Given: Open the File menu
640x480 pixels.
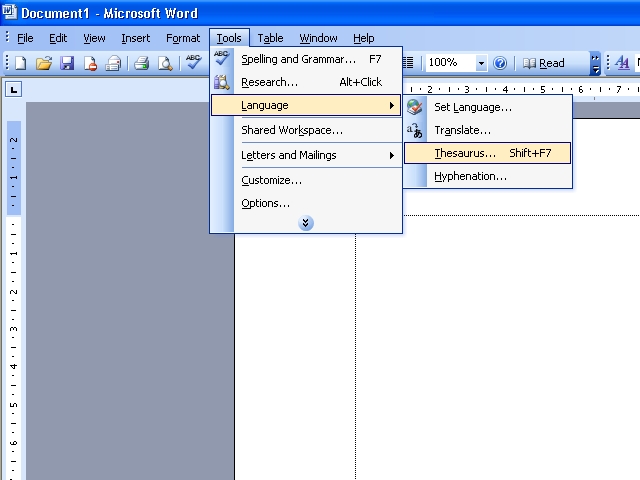Looking at the screenshot, I should pos(25,38).
